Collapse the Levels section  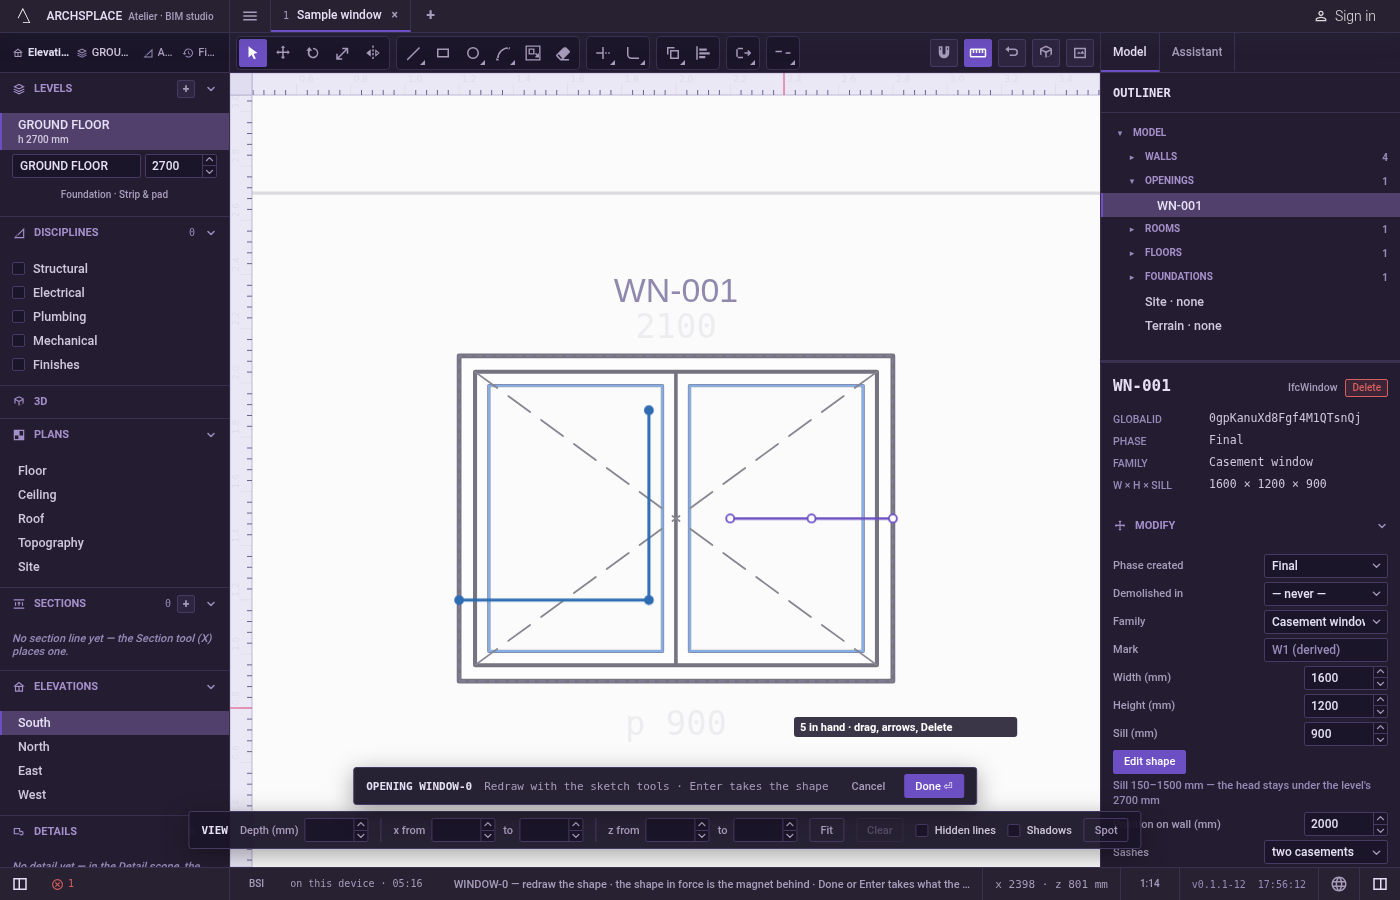211,89
